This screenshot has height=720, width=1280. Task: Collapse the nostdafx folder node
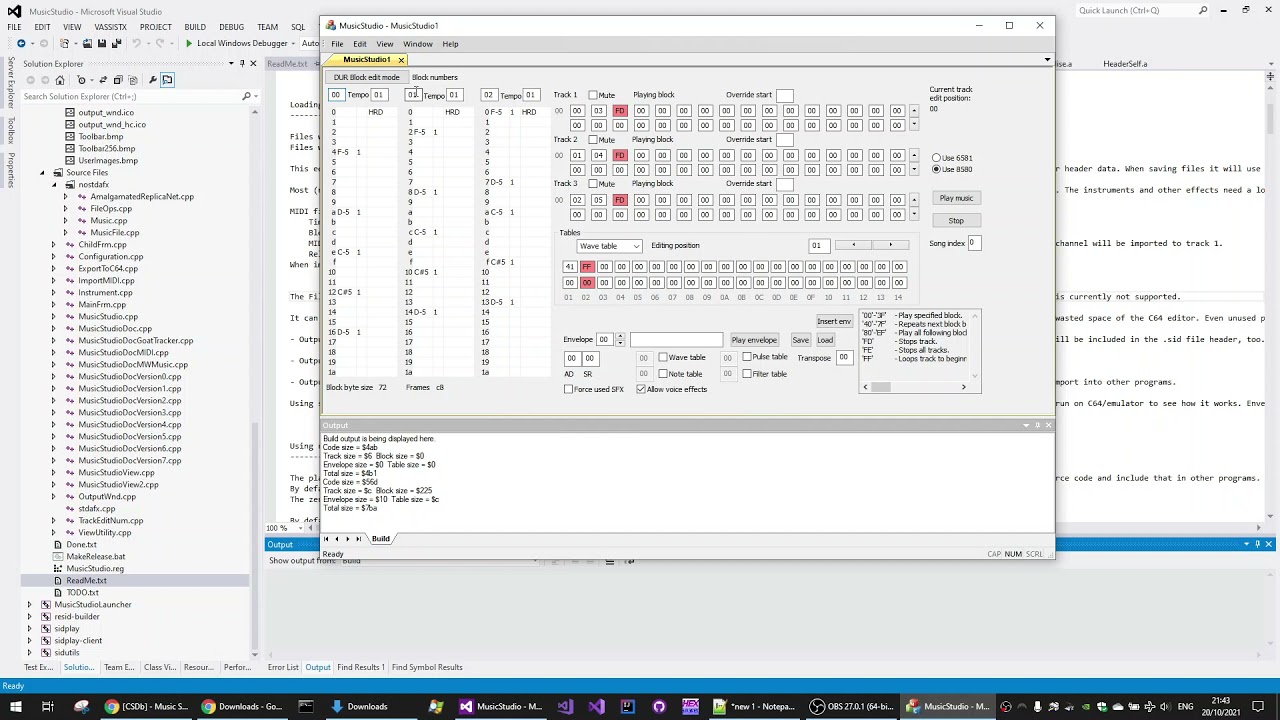click(x=54, y=185)
